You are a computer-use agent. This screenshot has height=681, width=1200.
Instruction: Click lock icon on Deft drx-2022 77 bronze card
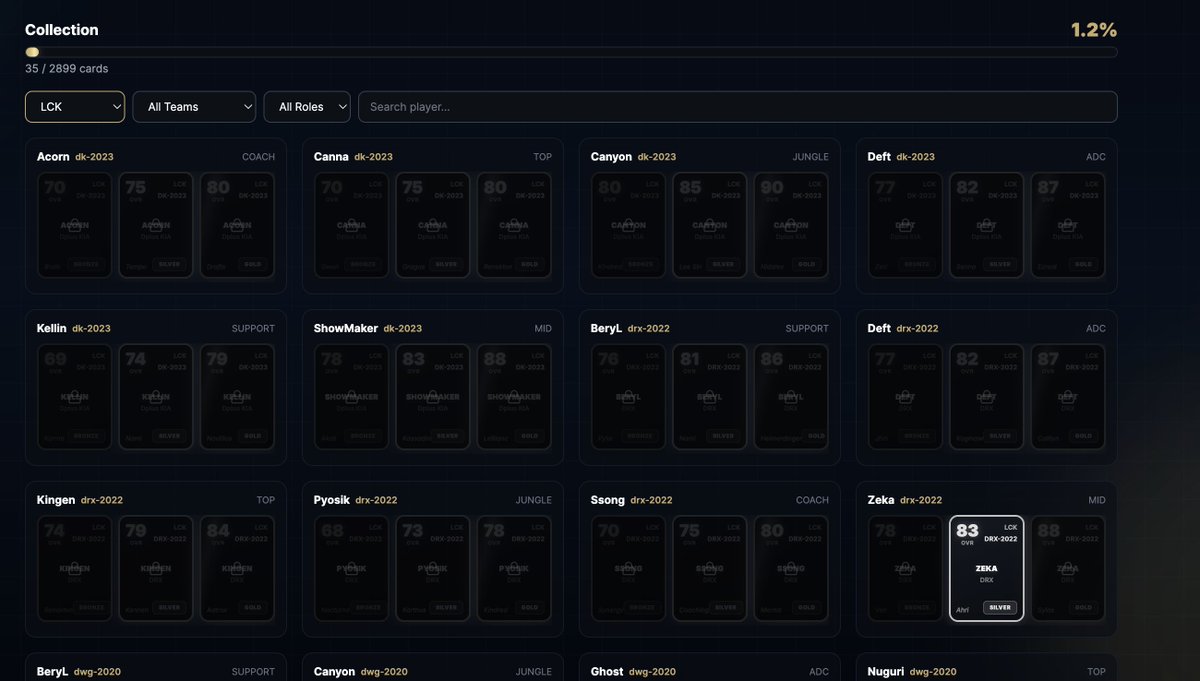point(906,398)
